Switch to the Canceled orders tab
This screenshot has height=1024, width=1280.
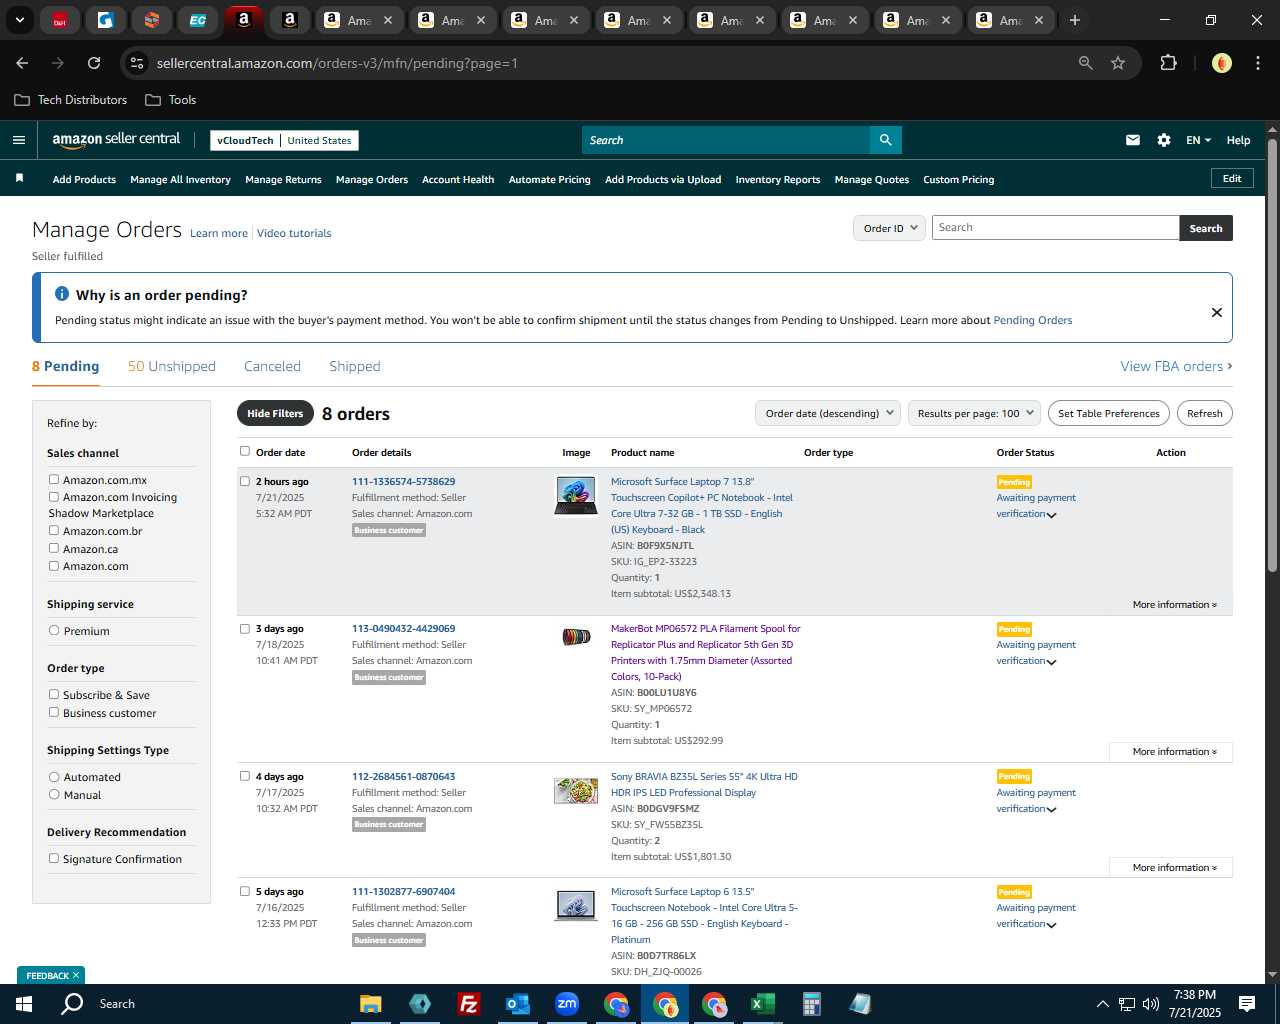272,366
